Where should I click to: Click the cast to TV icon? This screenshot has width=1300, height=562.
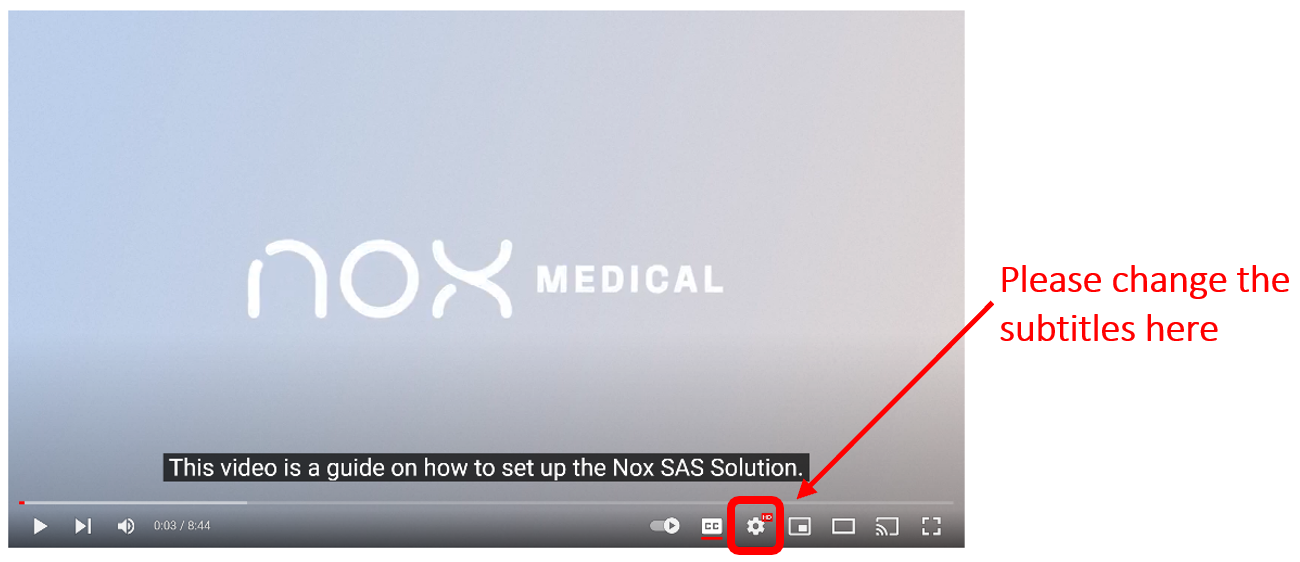(887, 526)
